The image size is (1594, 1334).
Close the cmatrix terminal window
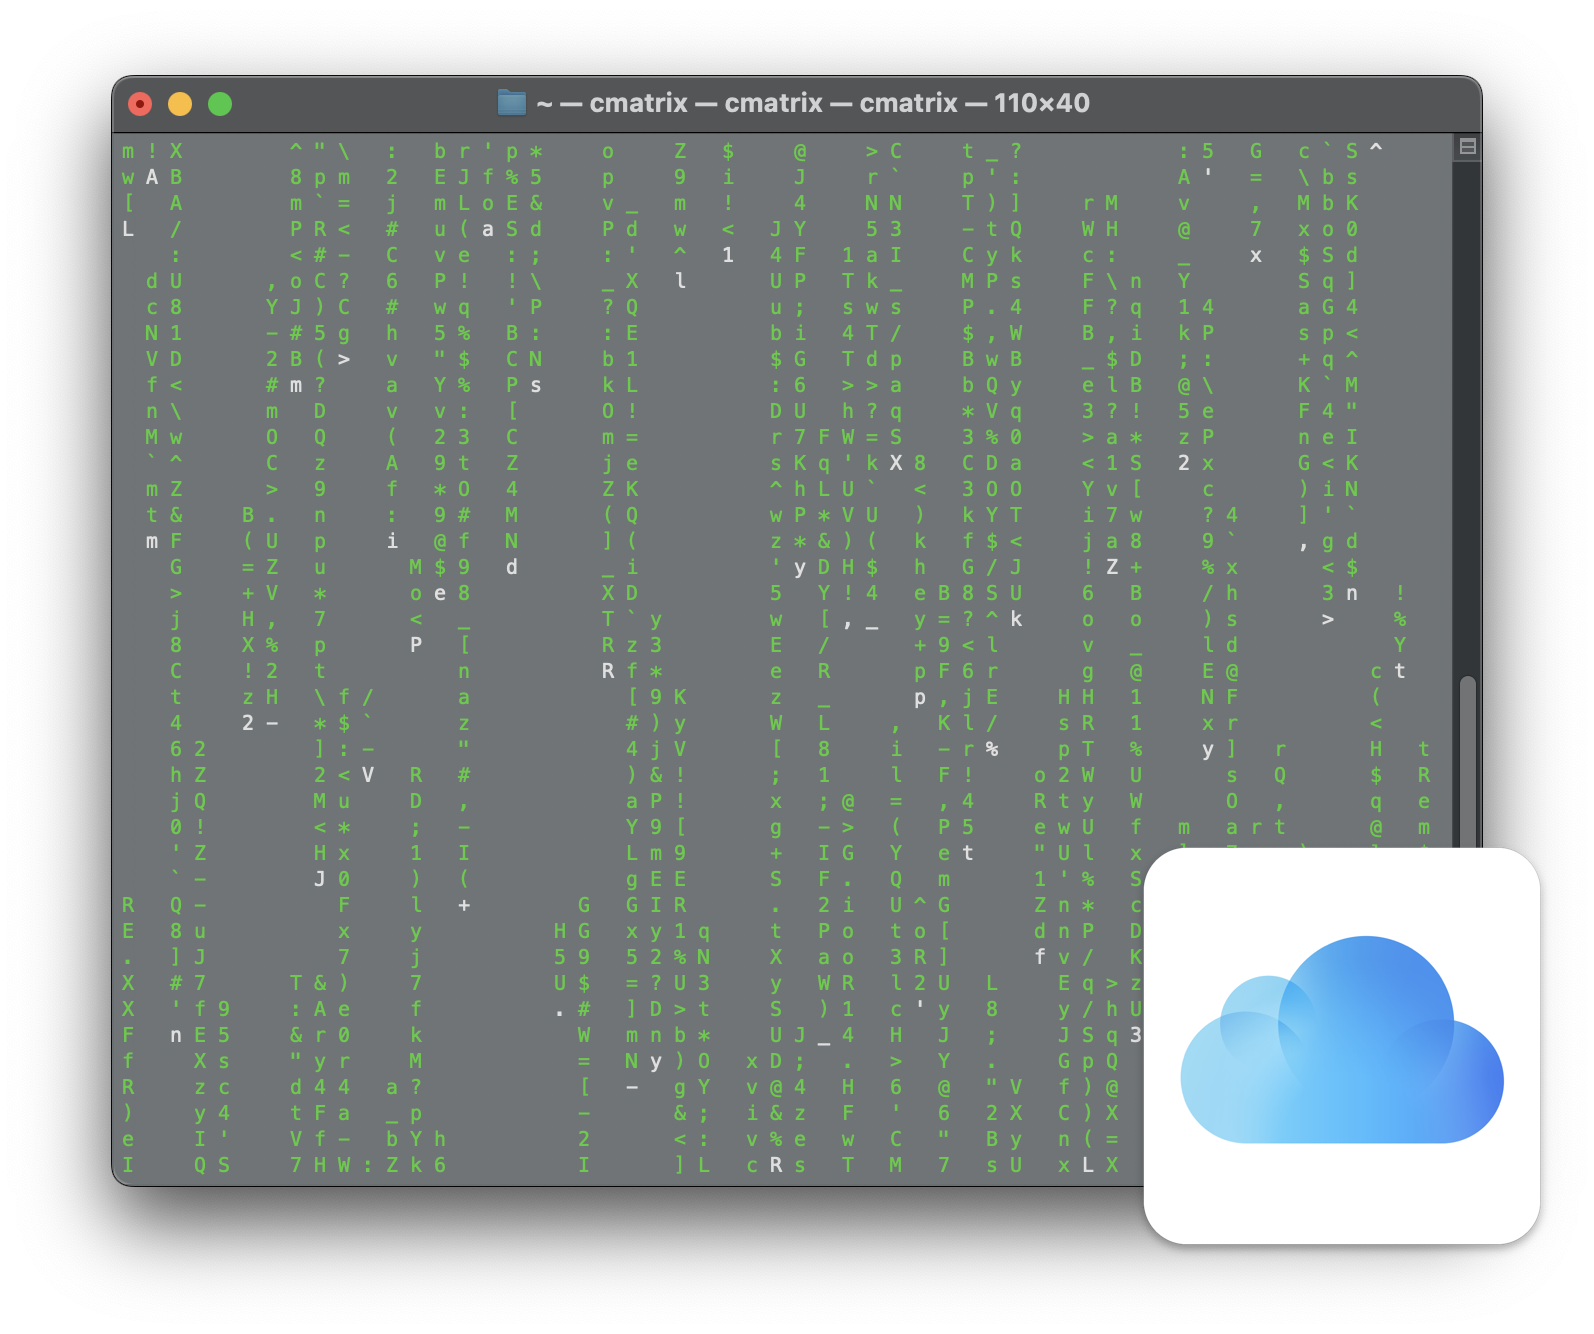[140, 104]
